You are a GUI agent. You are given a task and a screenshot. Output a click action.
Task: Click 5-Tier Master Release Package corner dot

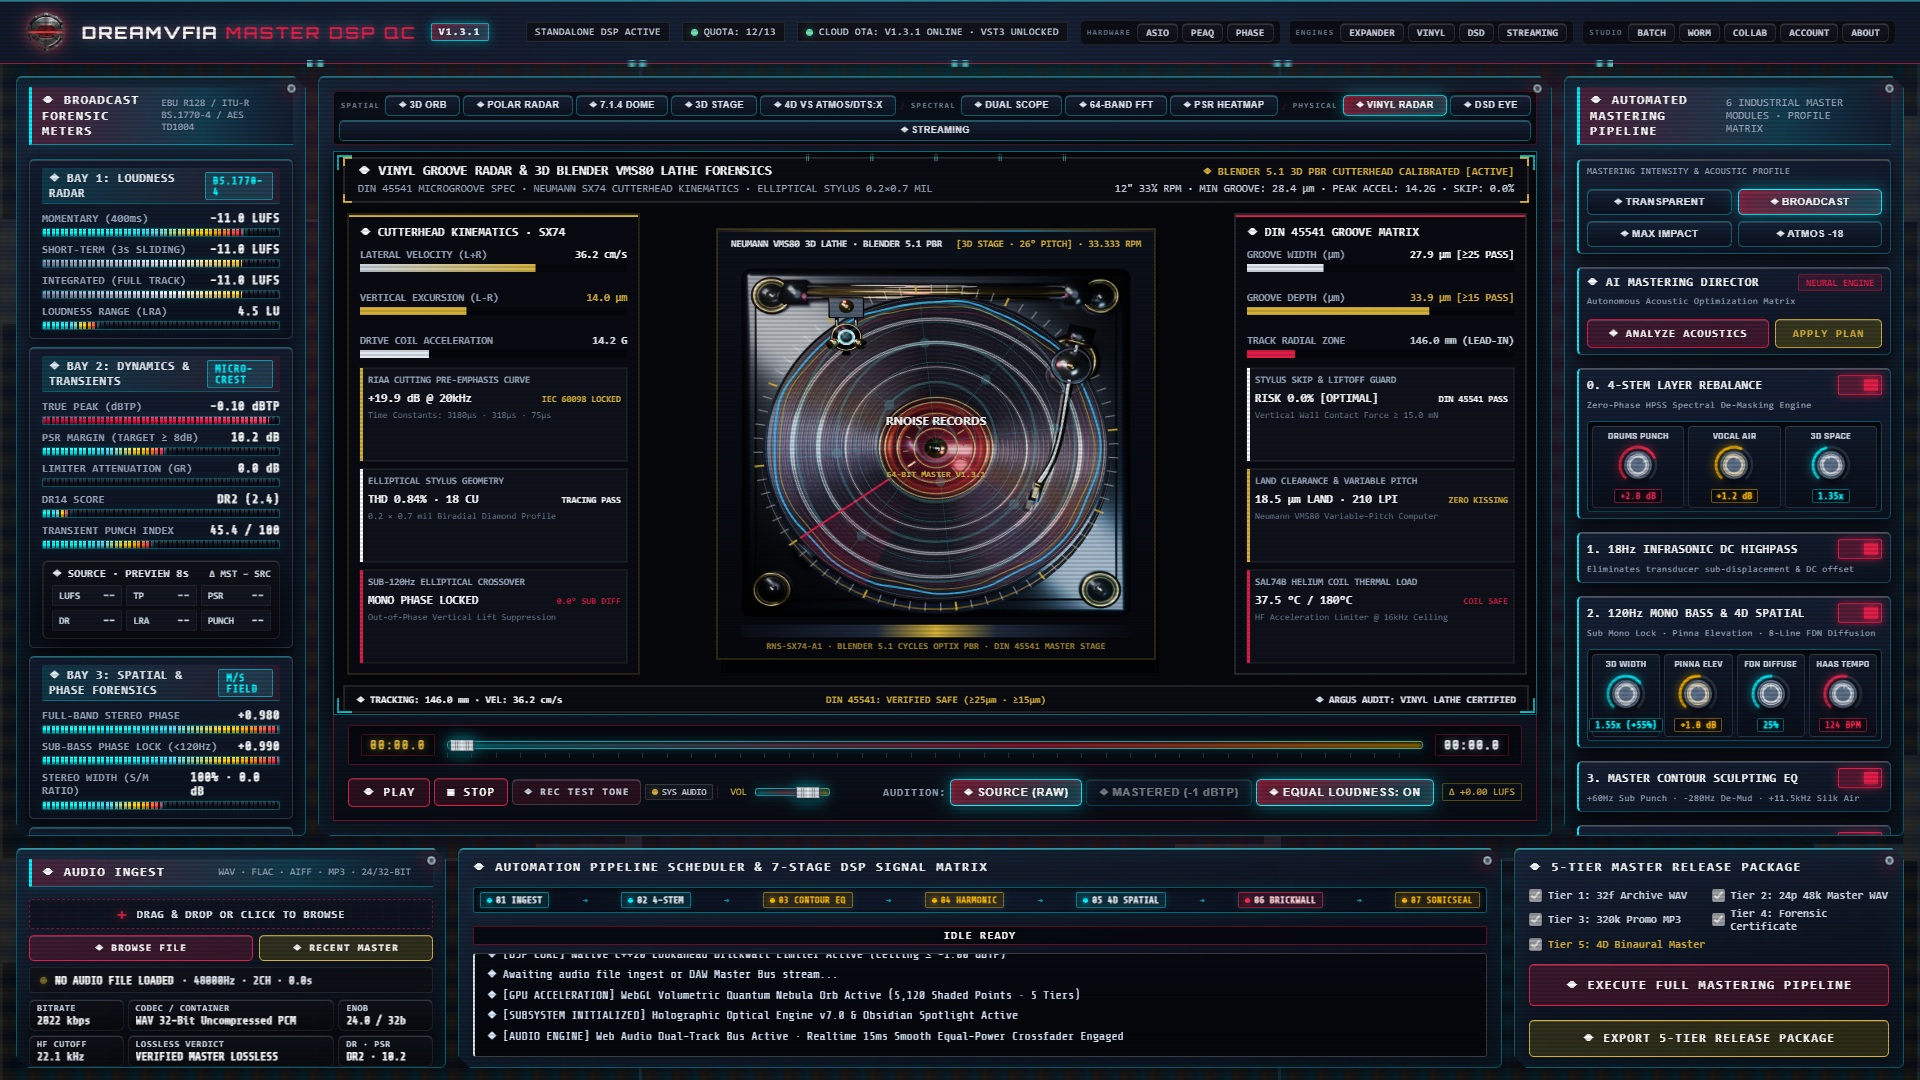point(1889,860)
